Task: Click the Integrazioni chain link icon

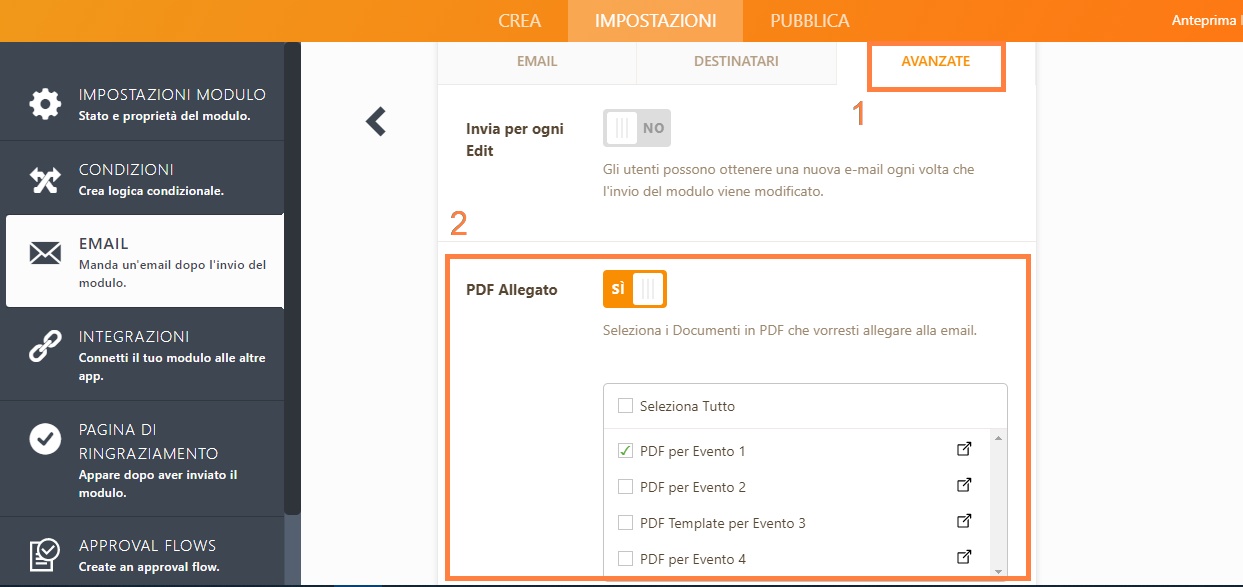Action: coord(45,346)
